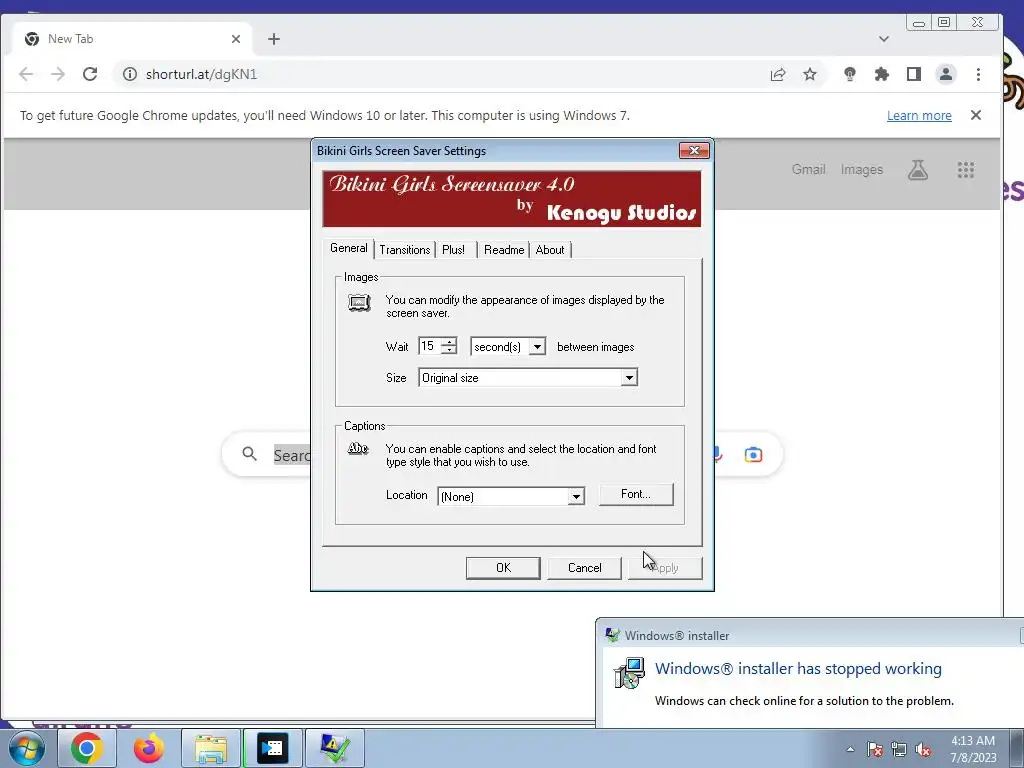Select the General tab

(x=349, y=248)
